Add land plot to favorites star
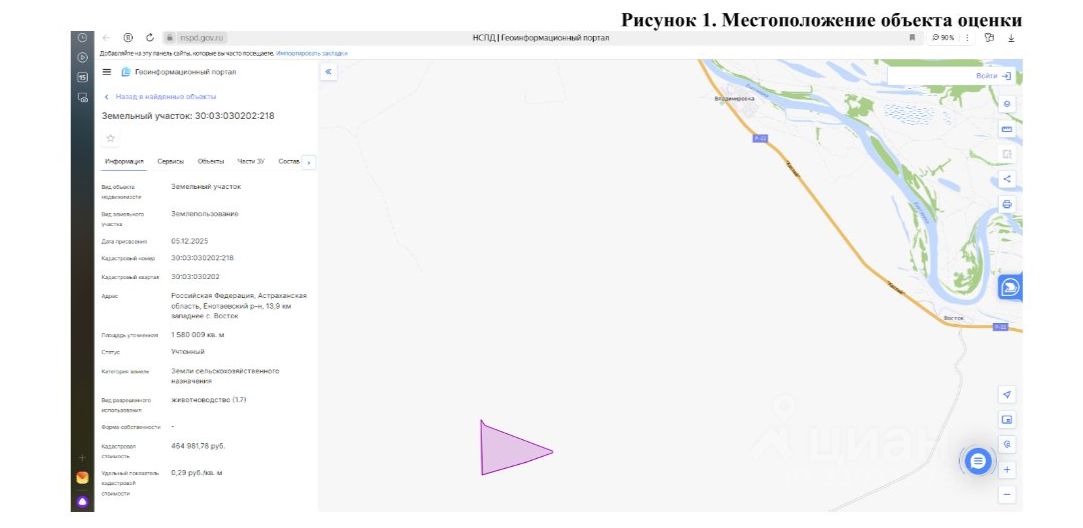The height and width of the screenshot is (528, 1083). click(110, 138)
